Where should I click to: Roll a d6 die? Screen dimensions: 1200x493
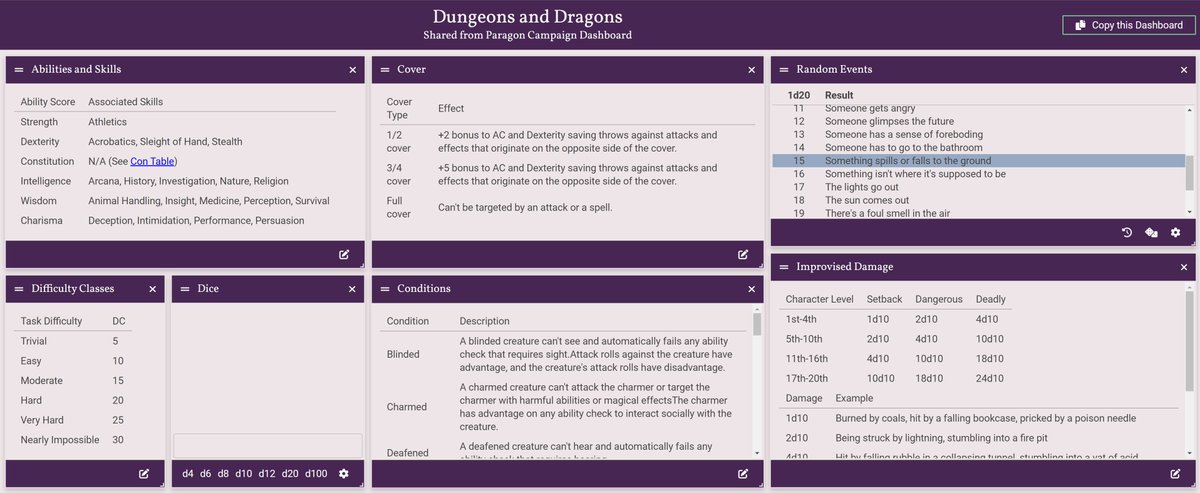(x=205, y=473)
